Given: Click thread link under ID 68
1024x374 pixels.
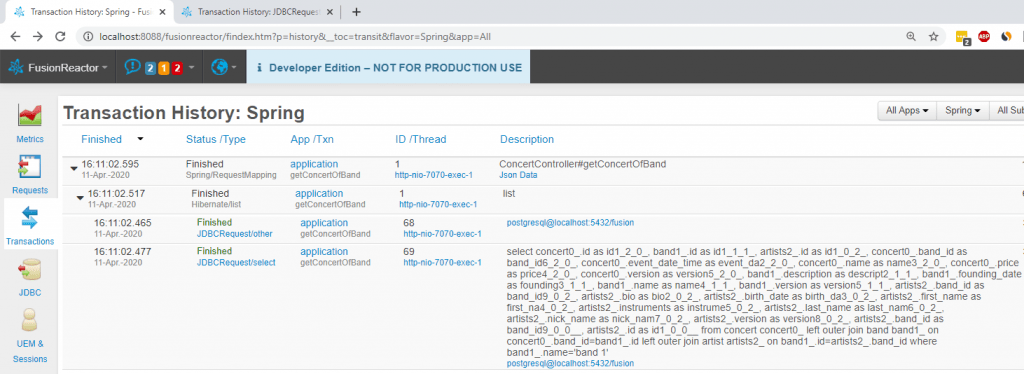Looking at the screenshot, I should [x=442, y=234].
